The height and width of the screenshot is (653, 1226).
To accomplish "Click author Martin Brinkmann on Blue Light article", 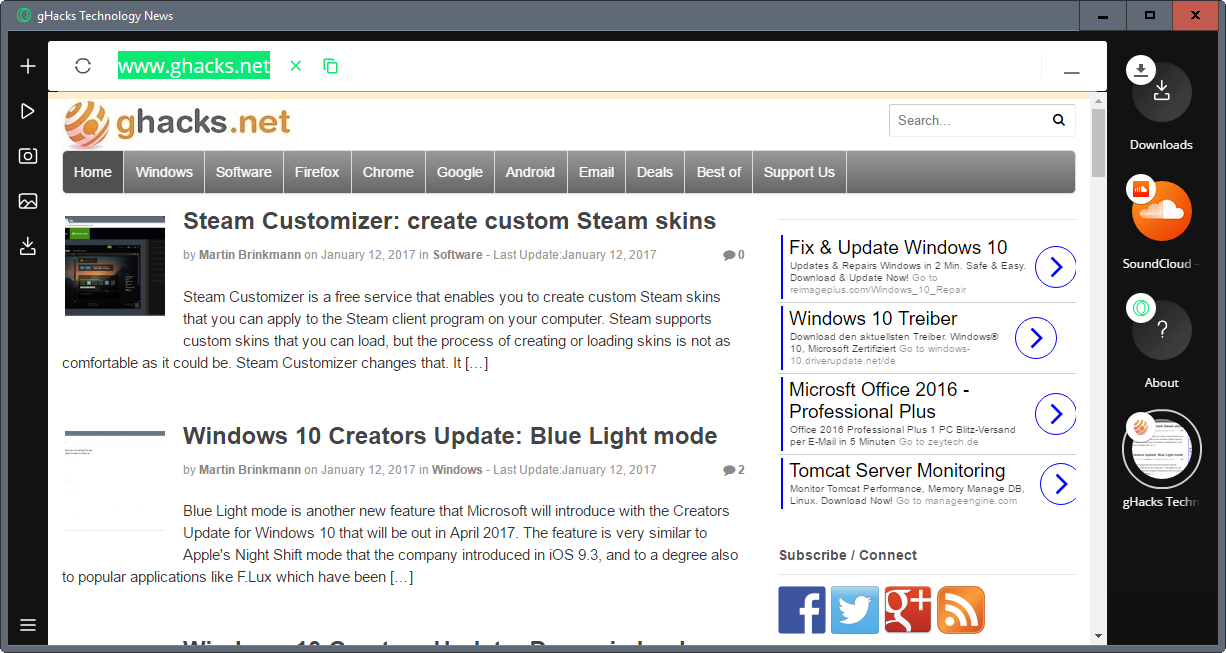I will (x=250, y=470).
